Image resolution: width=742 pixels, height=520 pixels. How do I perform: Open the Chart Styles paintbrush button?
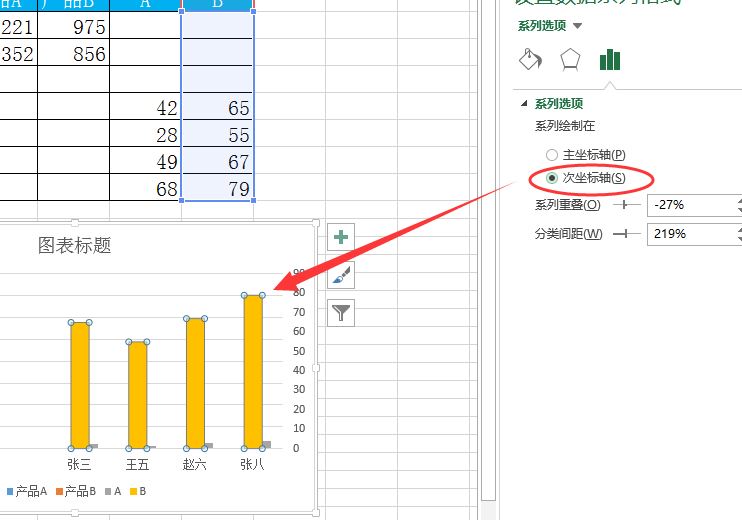point(342,275)
